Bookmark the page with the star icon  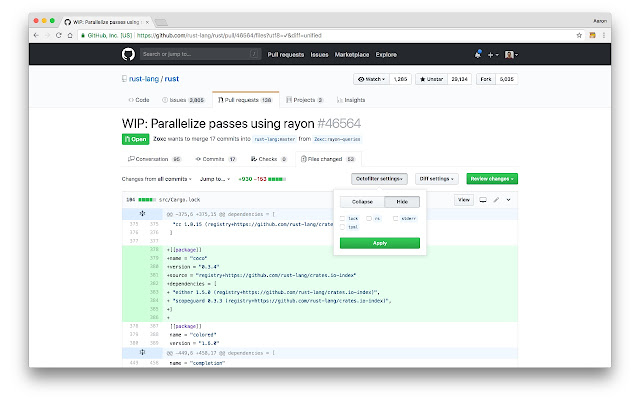coord(579,36)
